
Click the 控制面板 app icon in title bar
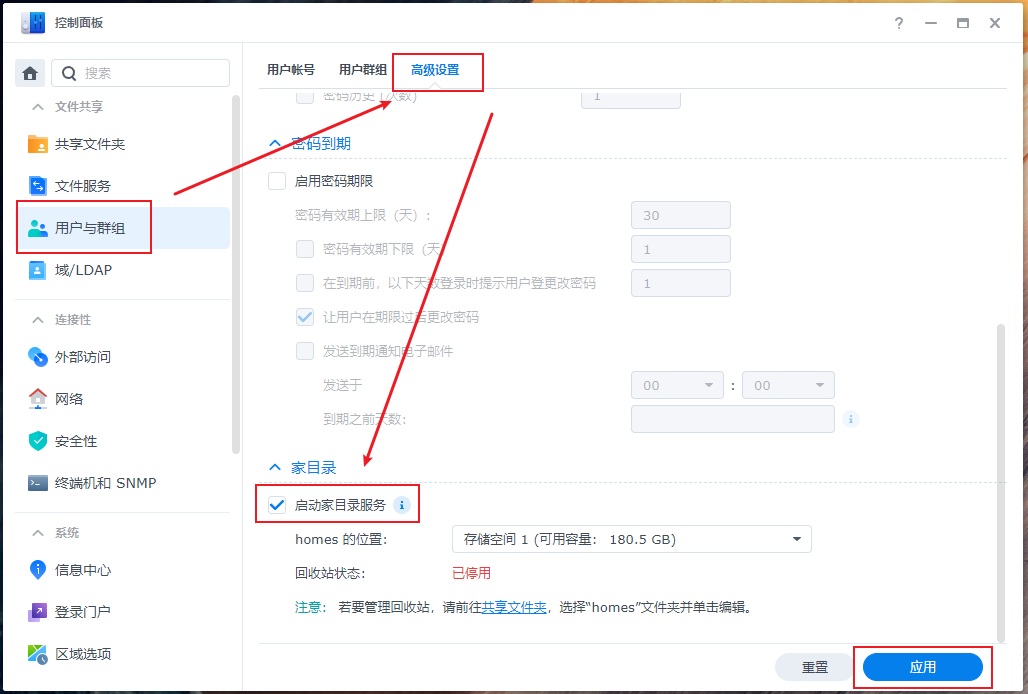[33, 22]
